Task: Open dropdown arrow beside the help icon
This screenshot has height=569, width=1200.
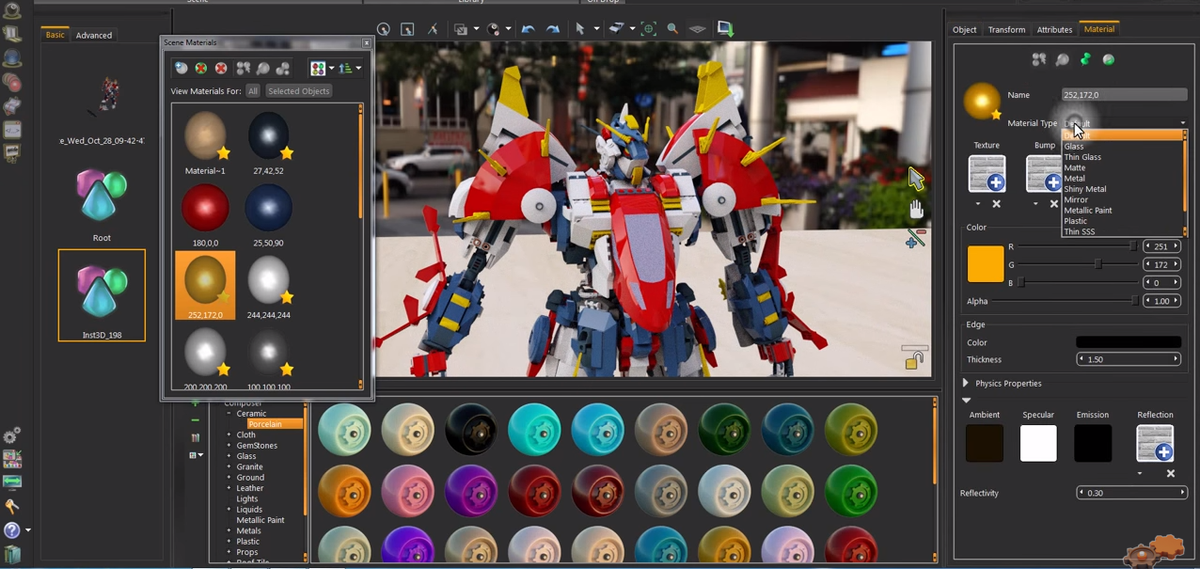Action: pos(28,531)
